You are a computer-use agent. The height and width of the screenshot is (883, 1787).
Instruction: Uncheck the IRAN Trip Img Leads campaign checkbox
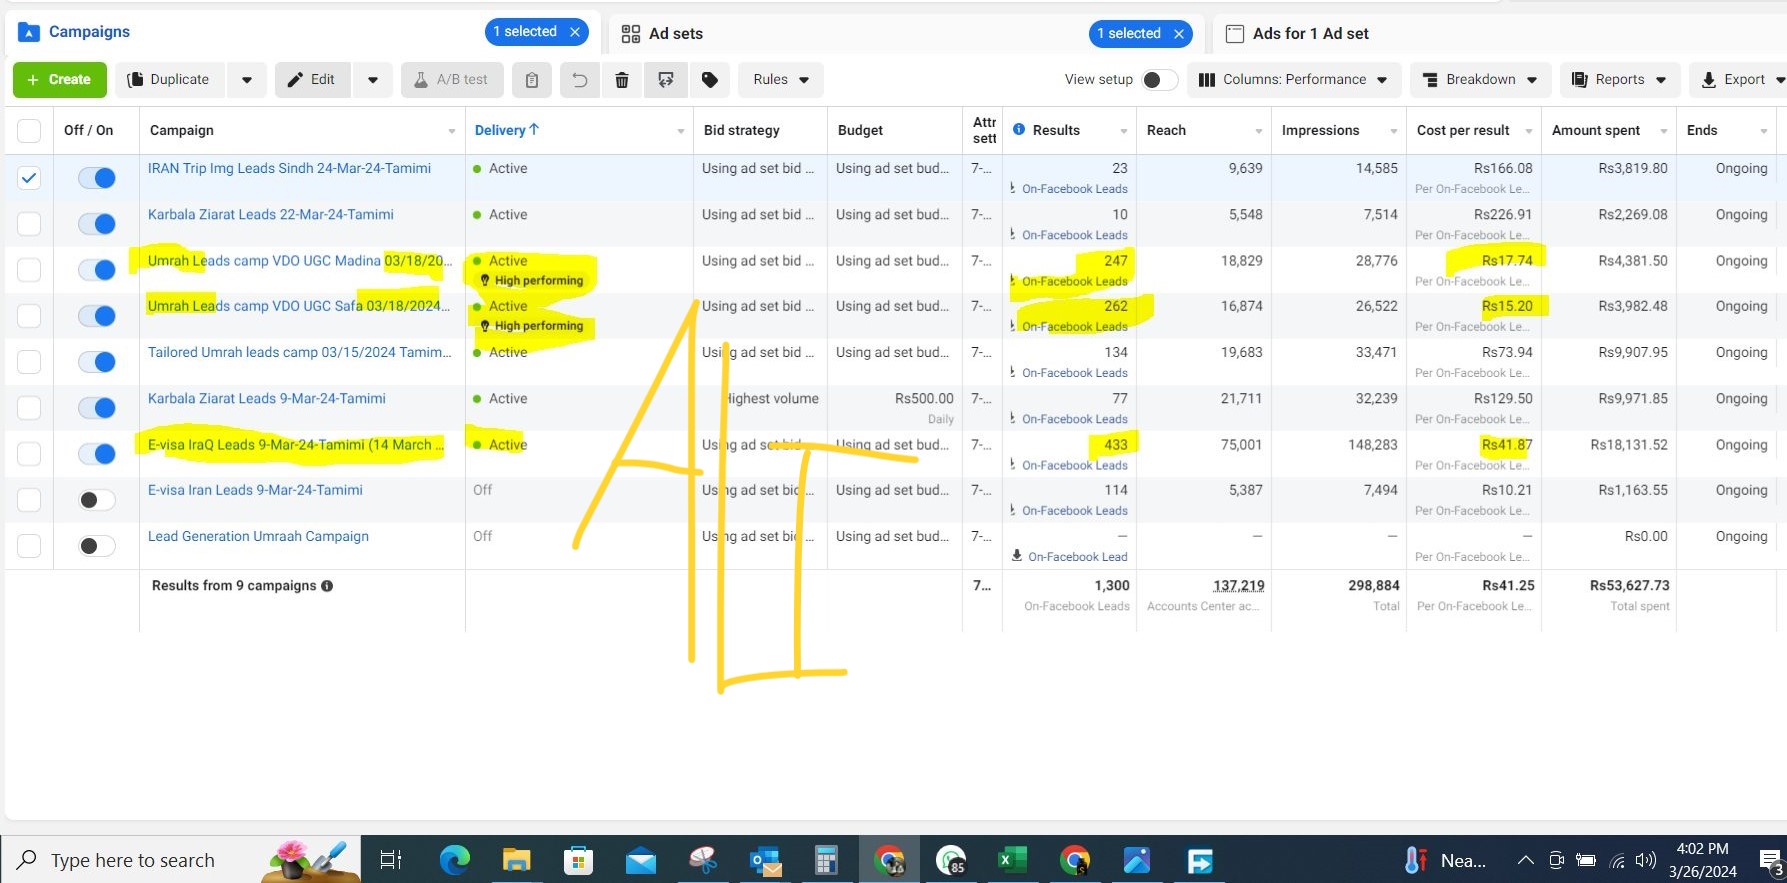[29, 178]
